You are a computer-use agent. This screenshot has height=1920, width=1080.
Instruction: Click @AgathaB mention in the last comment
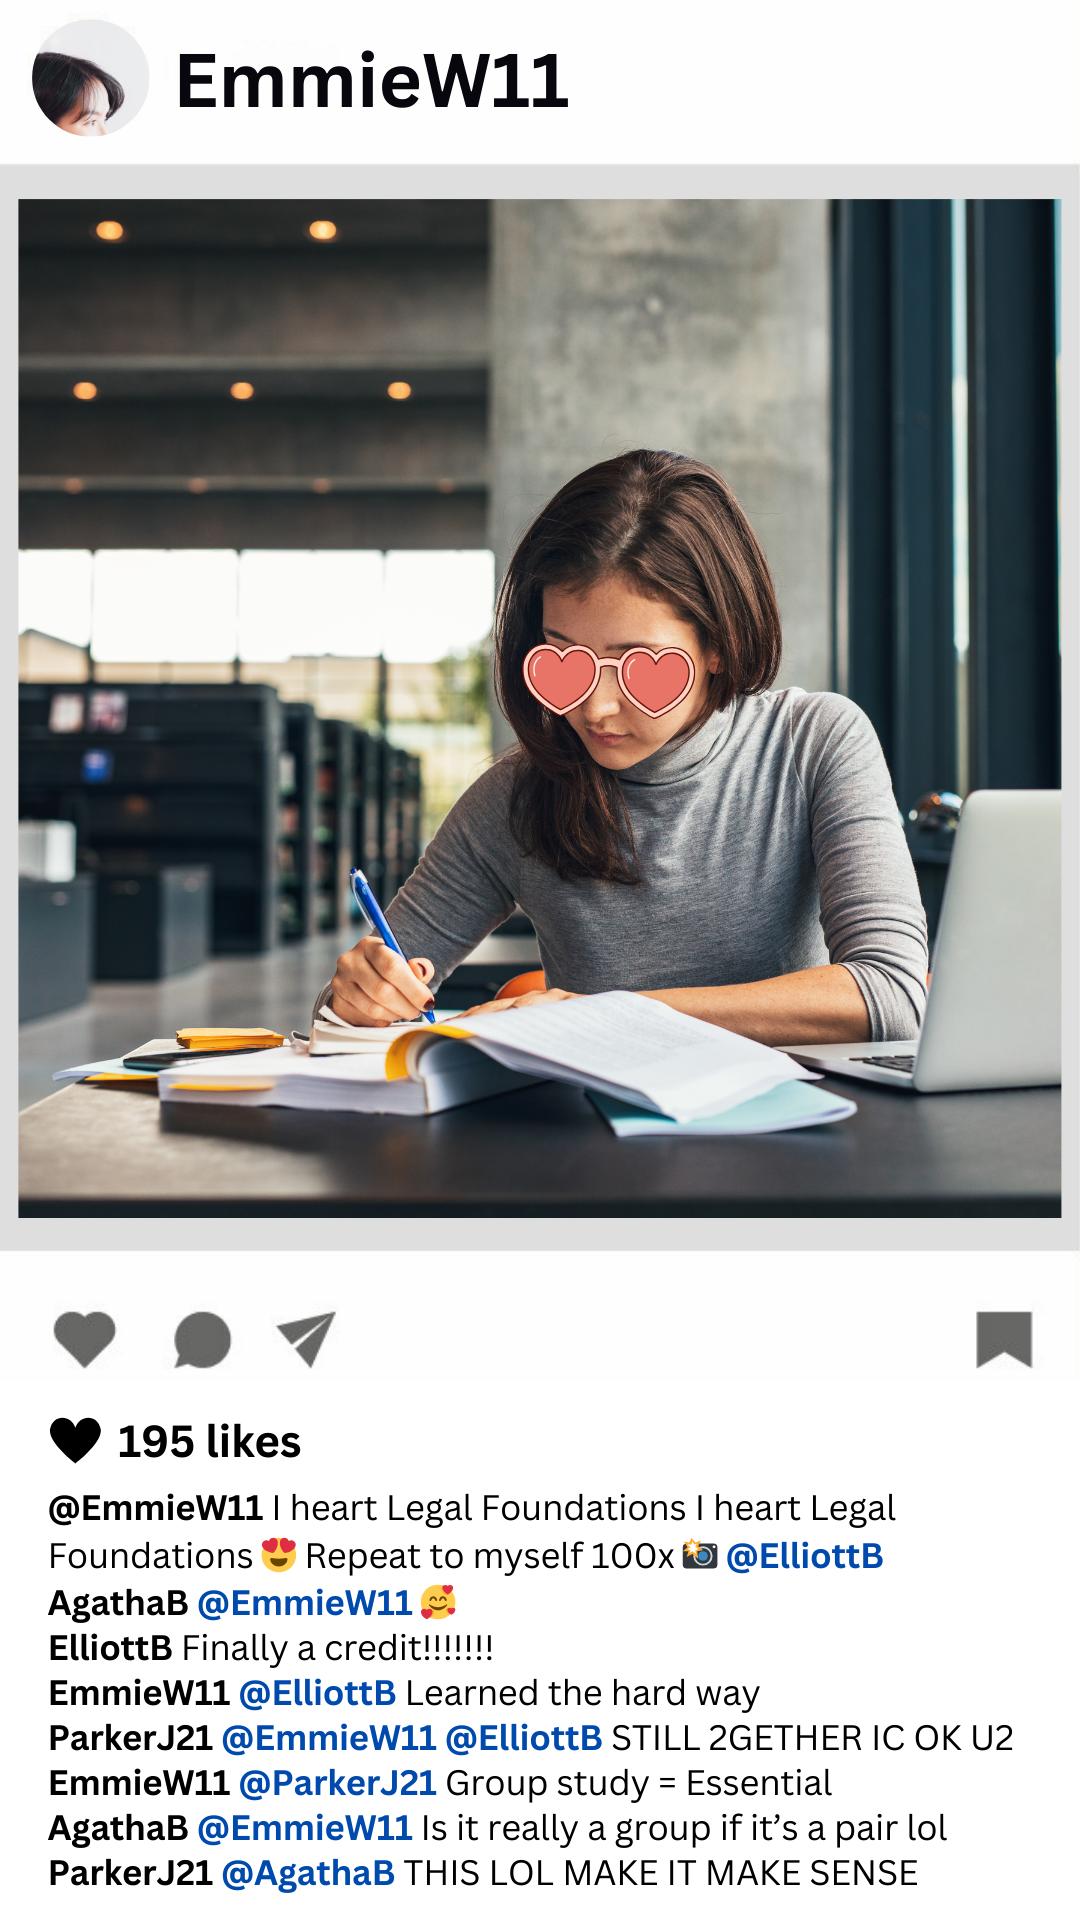point(308,1873)
